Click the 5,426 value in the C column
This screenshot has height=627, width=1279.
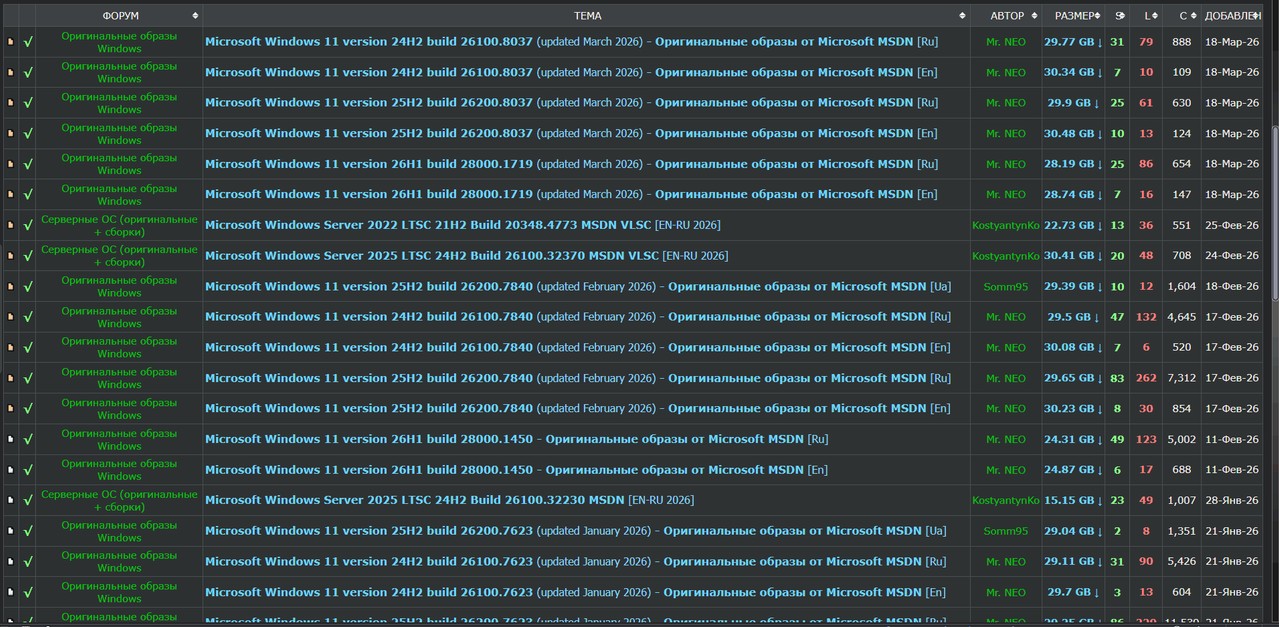(x=1182, y=562)
